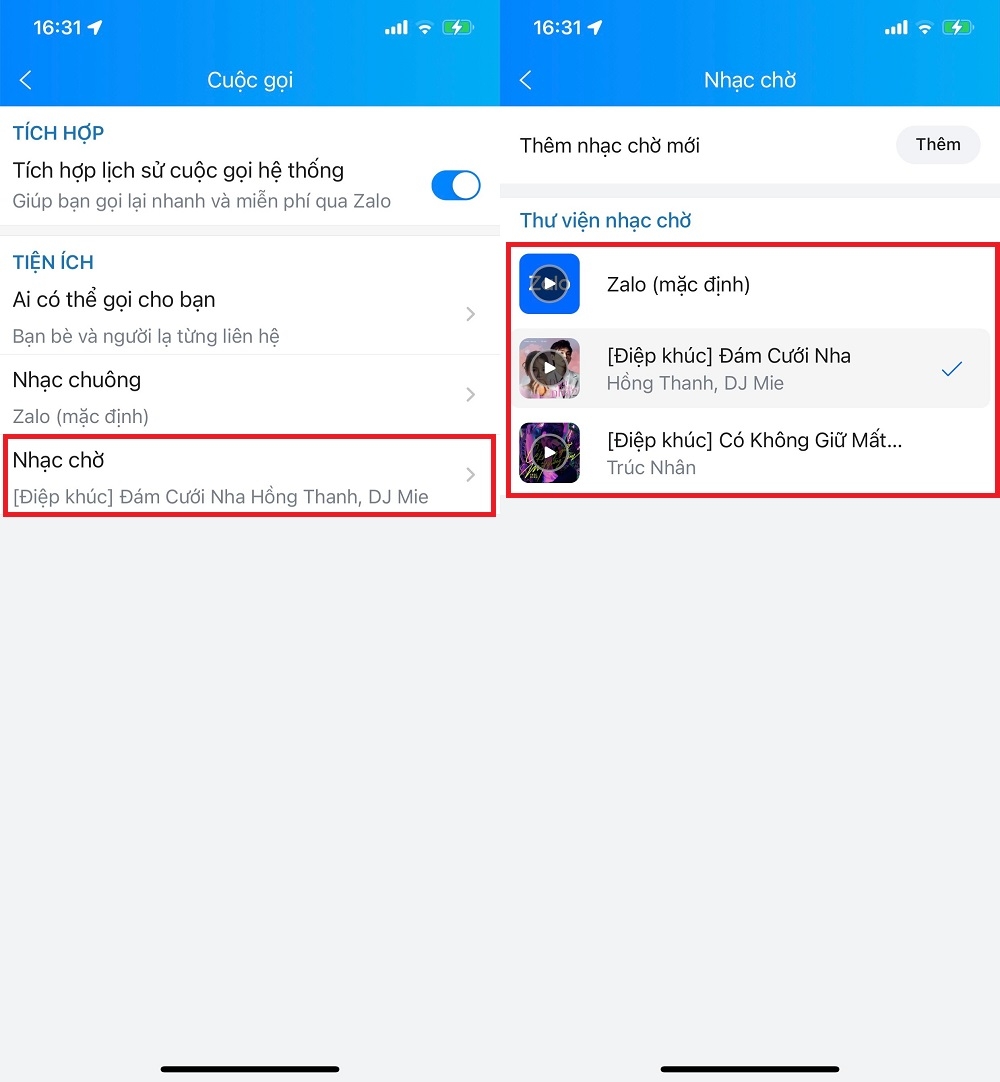Tap location arrow icon beside right 16:31
Viewport: 1000px width, 1082px height.
coord(595,27)
